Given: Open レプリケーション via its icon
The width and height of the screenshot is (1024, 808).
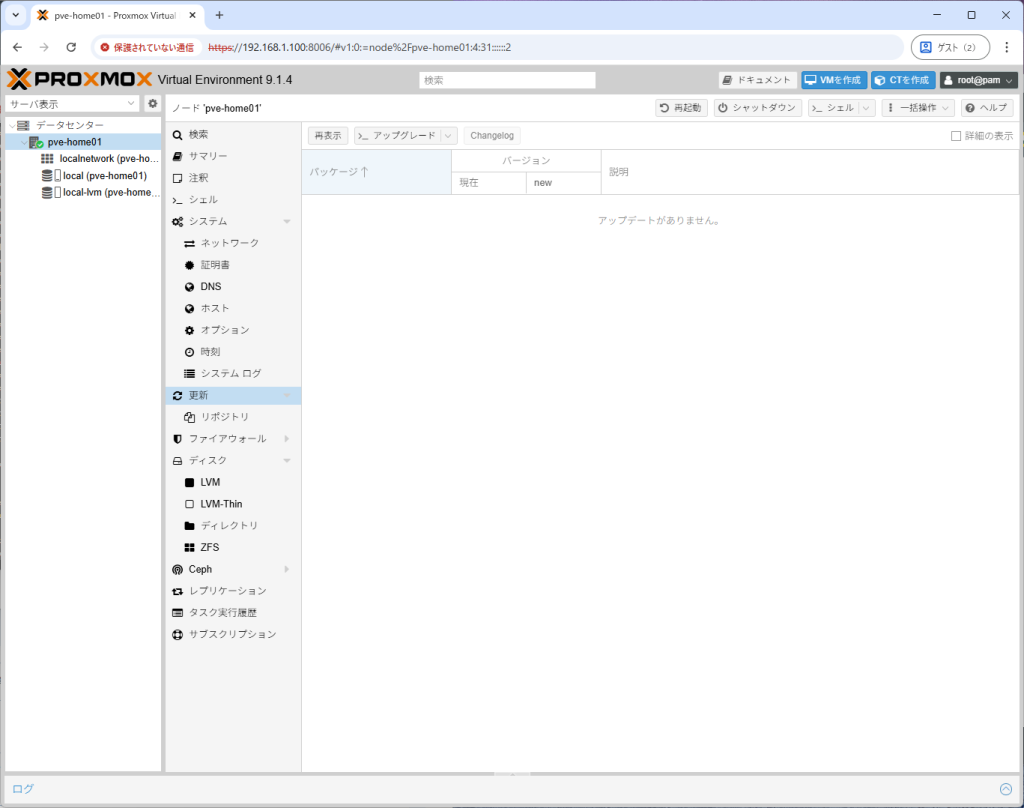Looking at the screenshot, I should pyautogui.click(x=178, y=590).
